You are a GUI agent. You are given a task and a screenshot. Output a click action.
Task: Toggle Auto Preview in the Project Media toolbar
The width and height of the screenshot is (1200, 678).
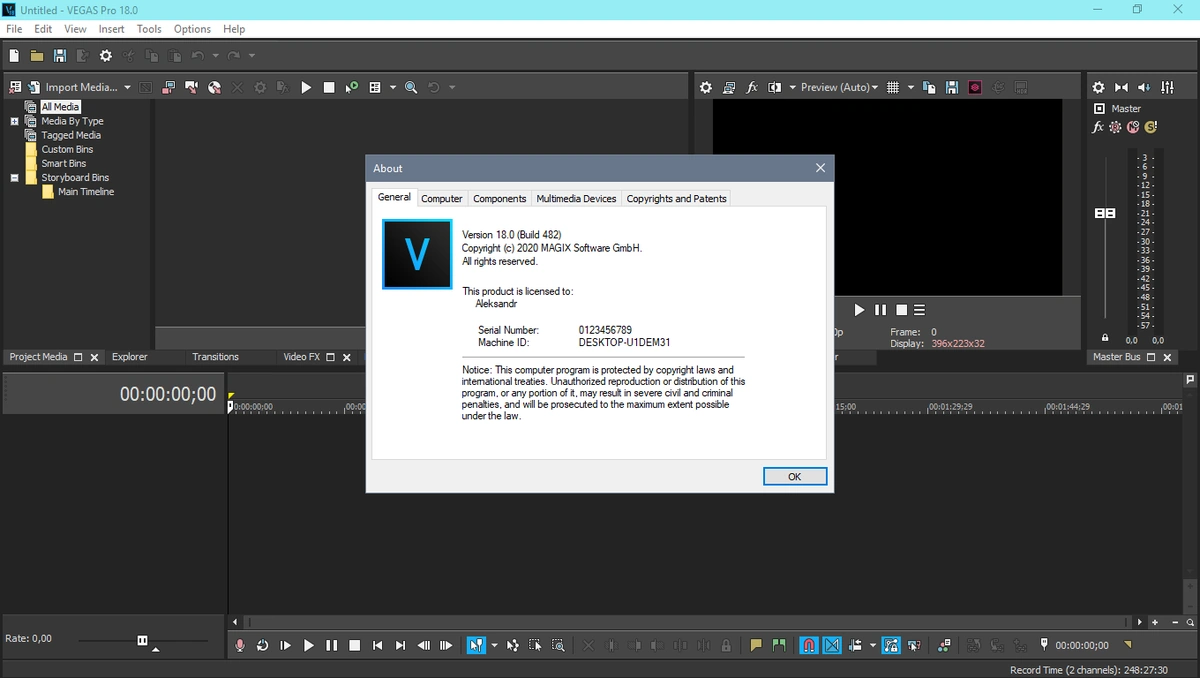click(352, 87)
